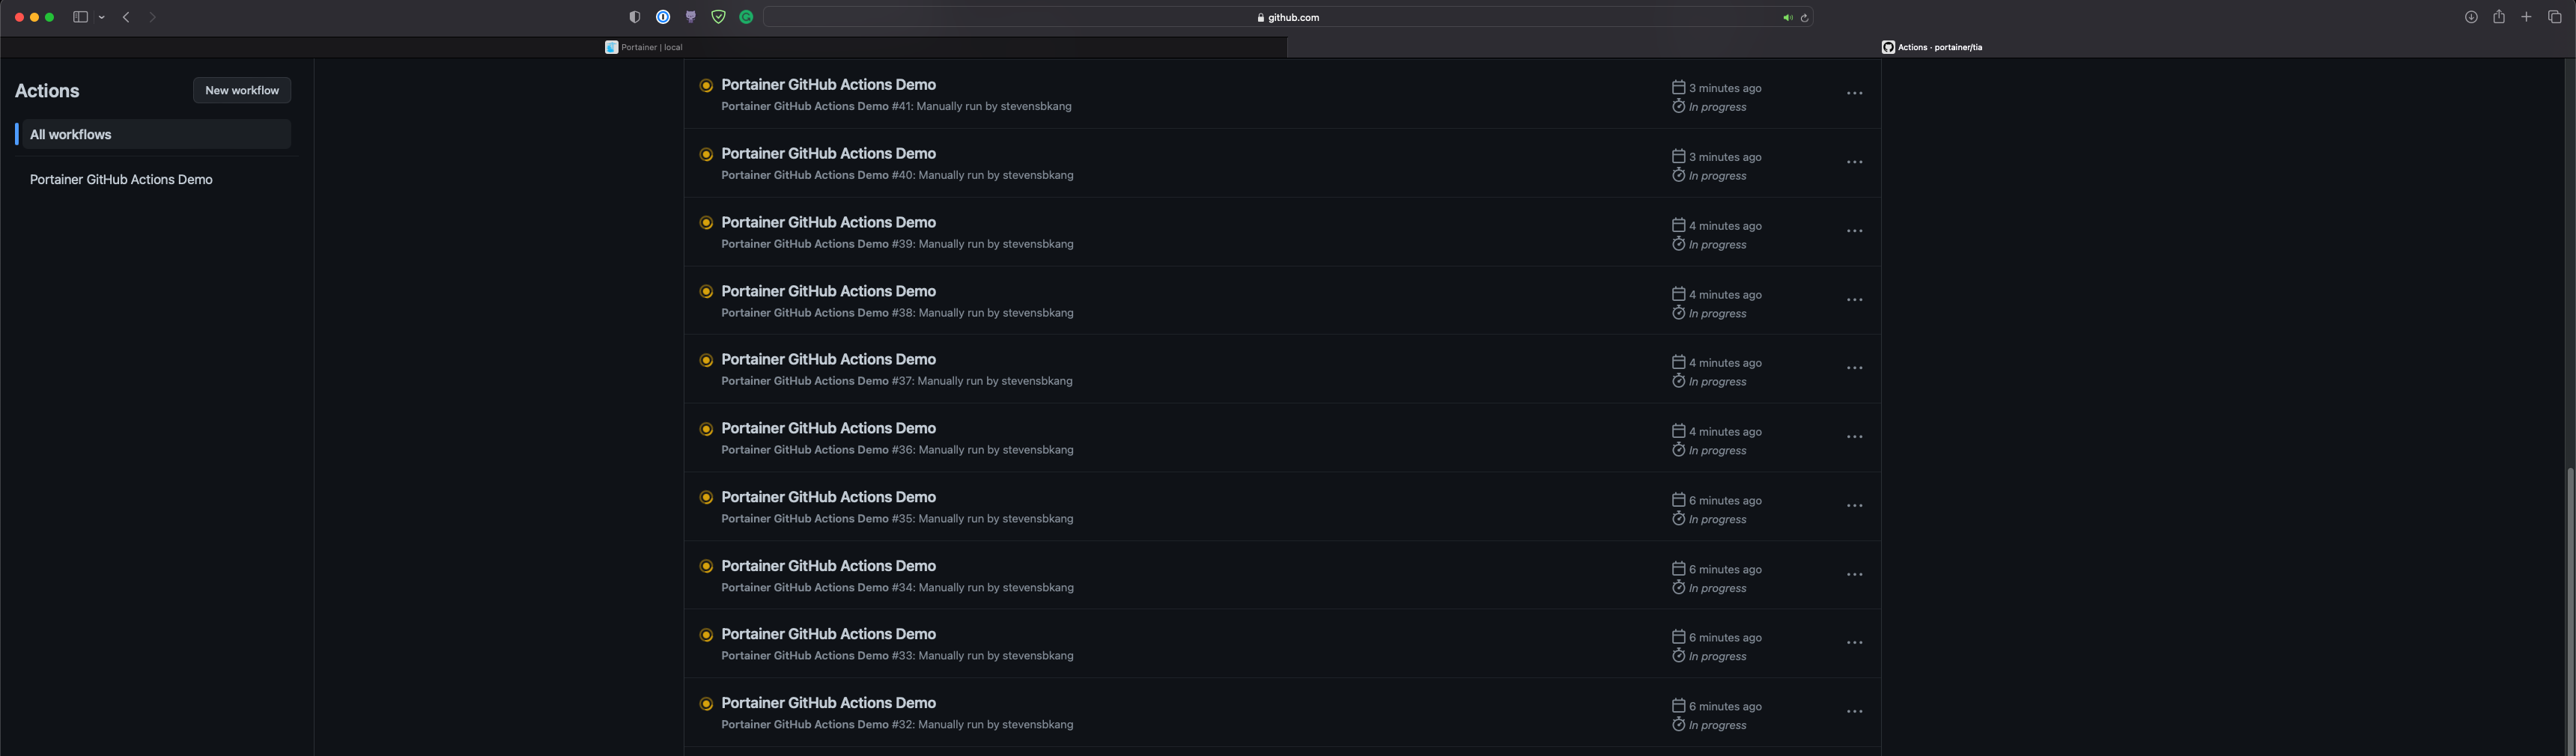Click "4 minutes ago" on run #36
This screenshot has height=756, width=2576.
(1725, 432)
